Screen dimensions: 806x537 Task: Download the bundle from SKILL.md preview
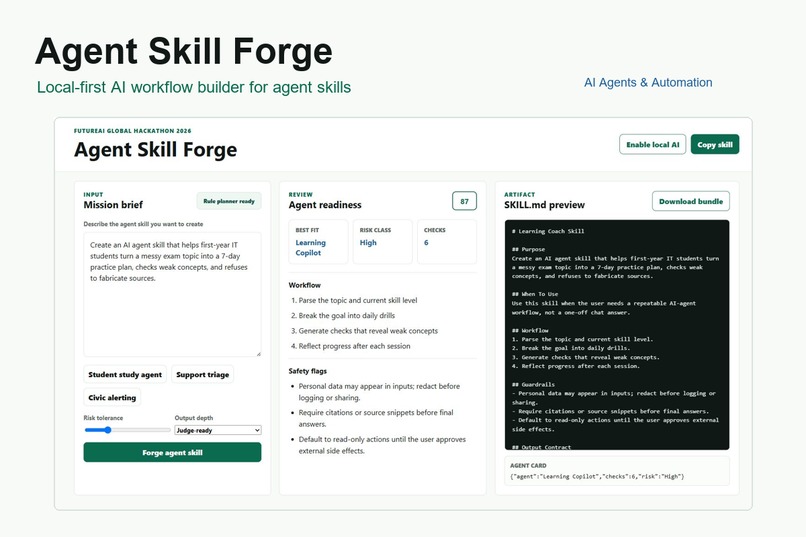[x=691, y=201]
